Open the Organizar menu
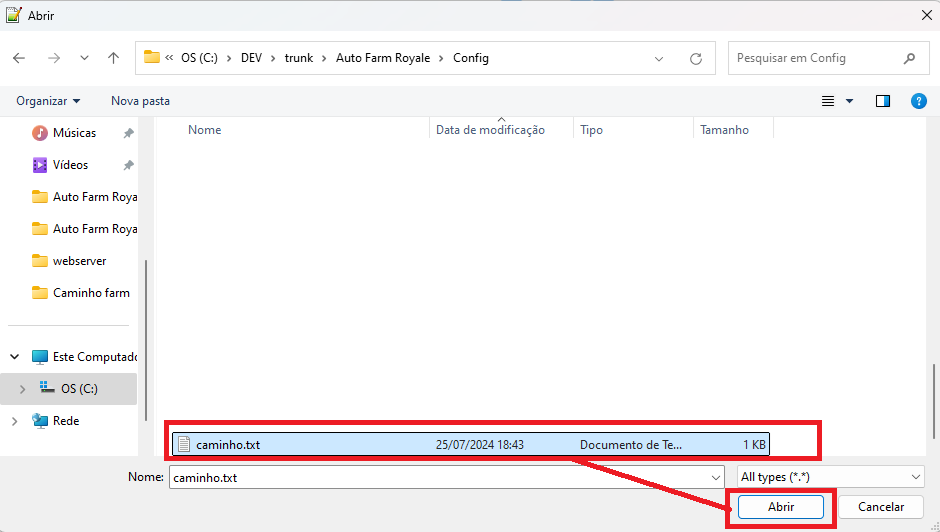This screenshot has height=532, width=940. [48, 101]
